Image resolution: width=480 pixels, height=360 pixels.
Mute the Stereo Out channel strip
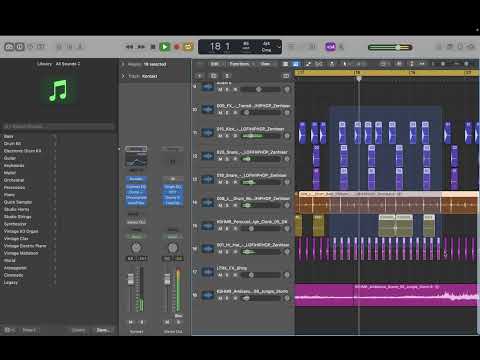(x=167, y=322)
